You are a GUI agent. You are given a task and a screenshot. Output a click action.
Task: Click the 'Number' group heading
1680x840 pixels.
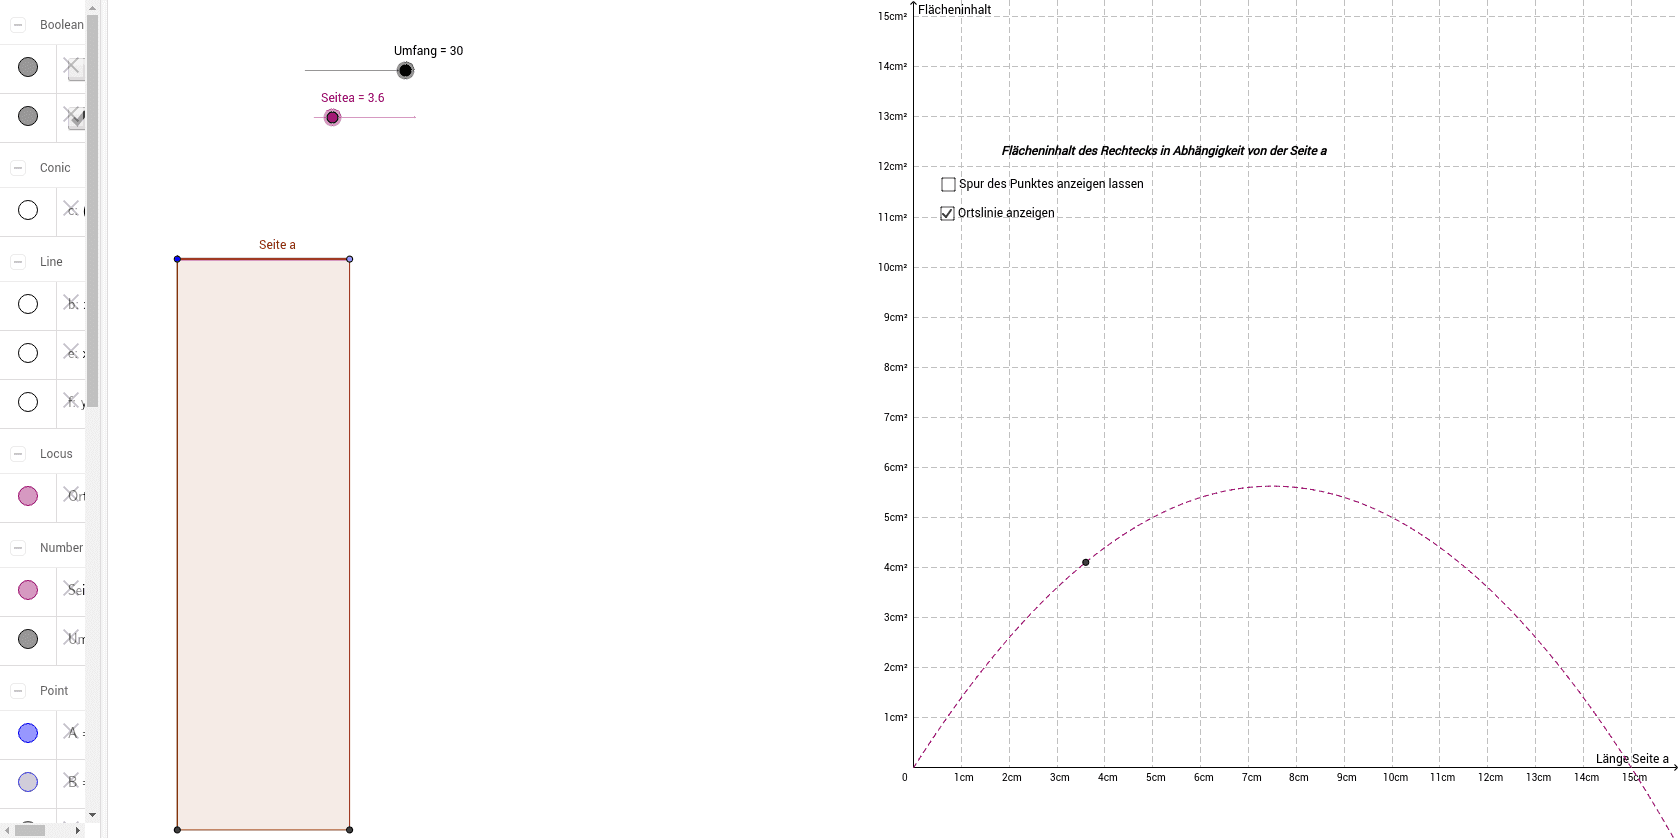(x=61, y=548)
